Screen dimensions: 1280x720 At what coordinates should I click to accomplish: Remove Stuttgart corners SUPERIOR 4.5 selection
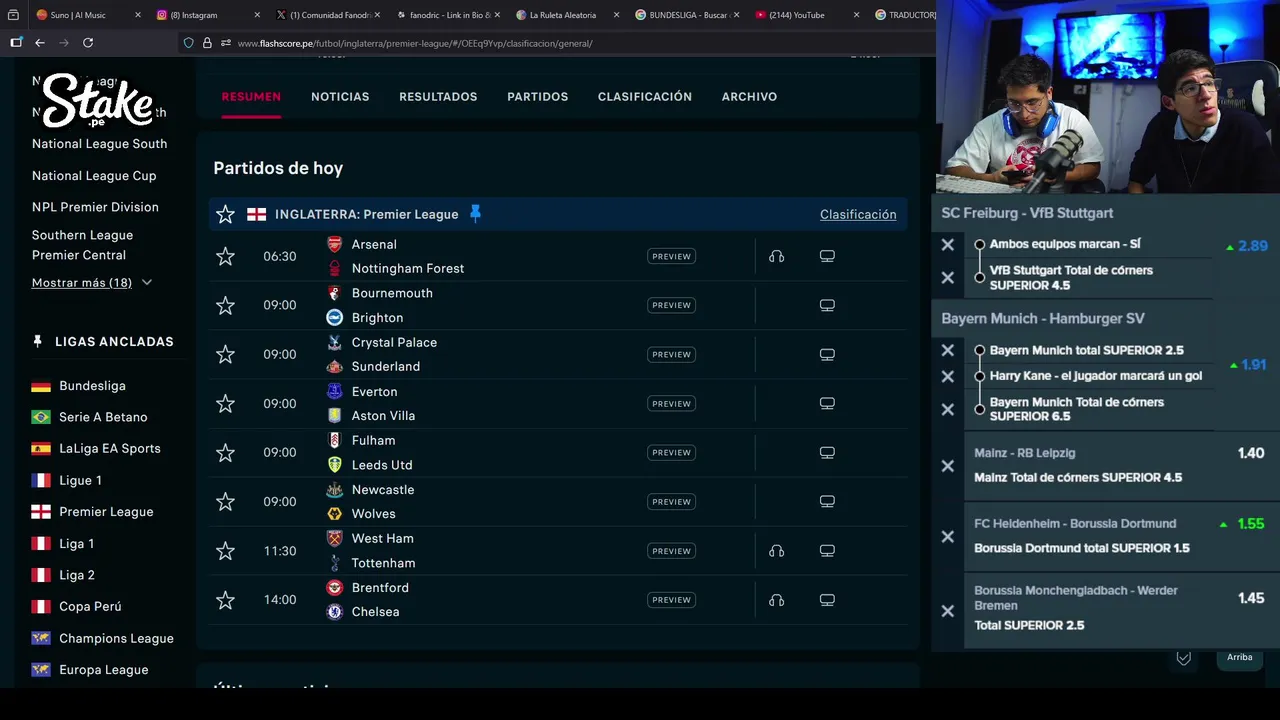948,277
